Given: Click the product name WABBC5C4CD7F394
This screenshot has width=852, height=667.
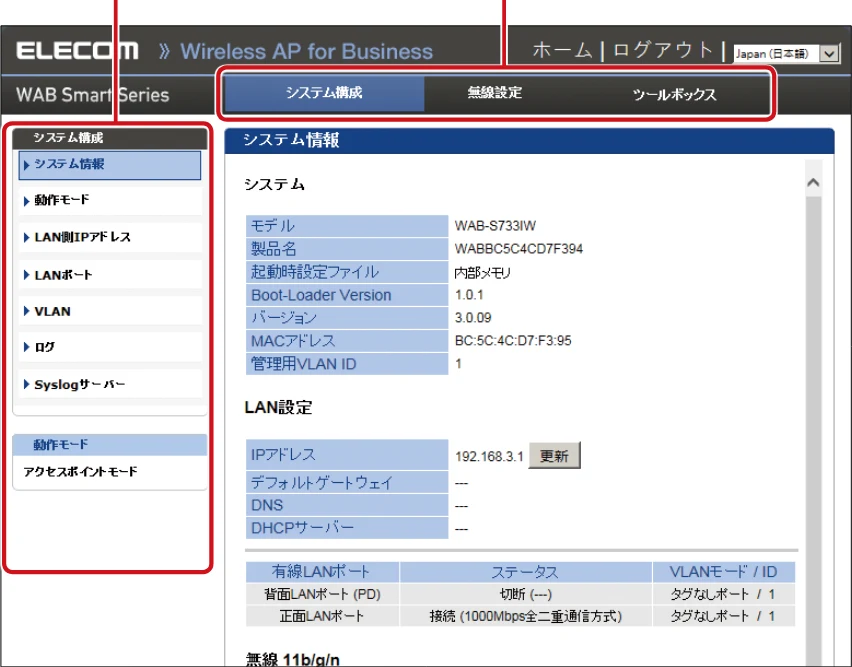Looking at the screenshot, I should [518, 249].
